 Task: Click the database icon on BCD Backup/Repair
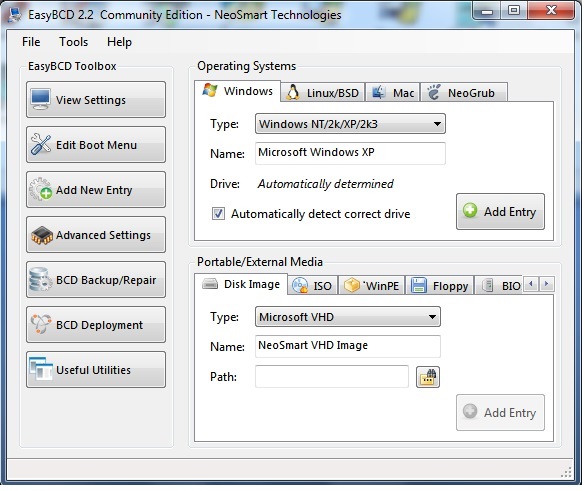coord(40,279)
